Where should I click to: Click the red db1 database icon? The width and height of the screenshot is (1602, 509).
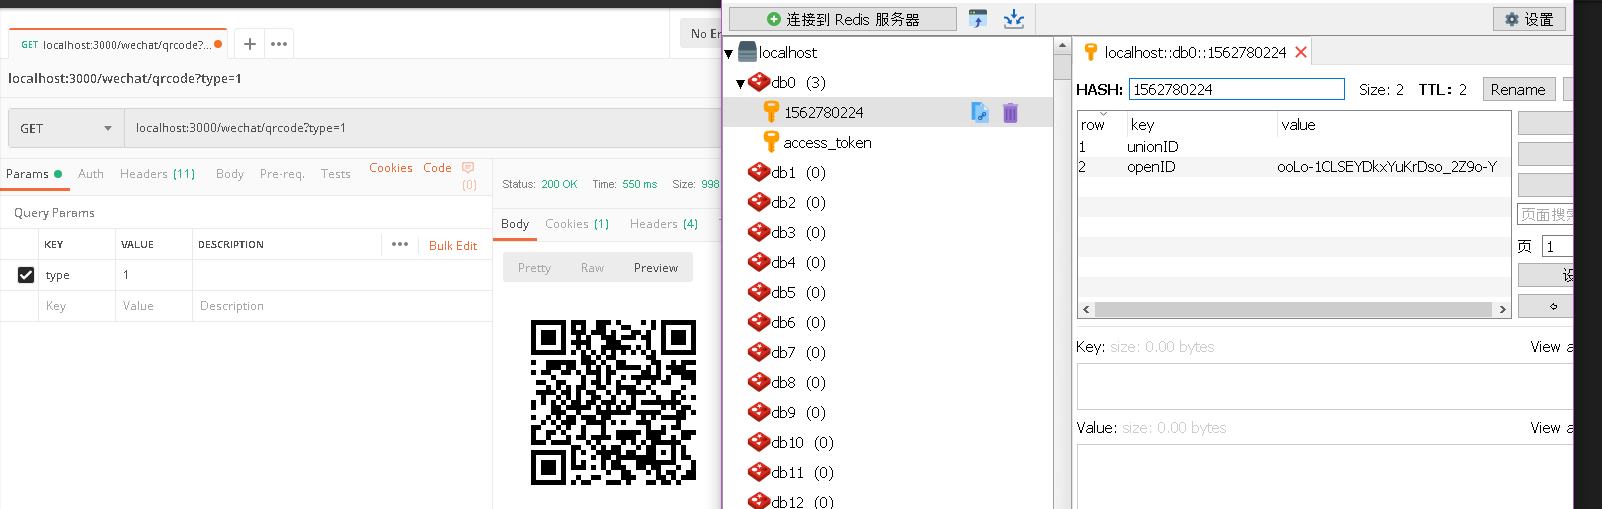point(759,172)
